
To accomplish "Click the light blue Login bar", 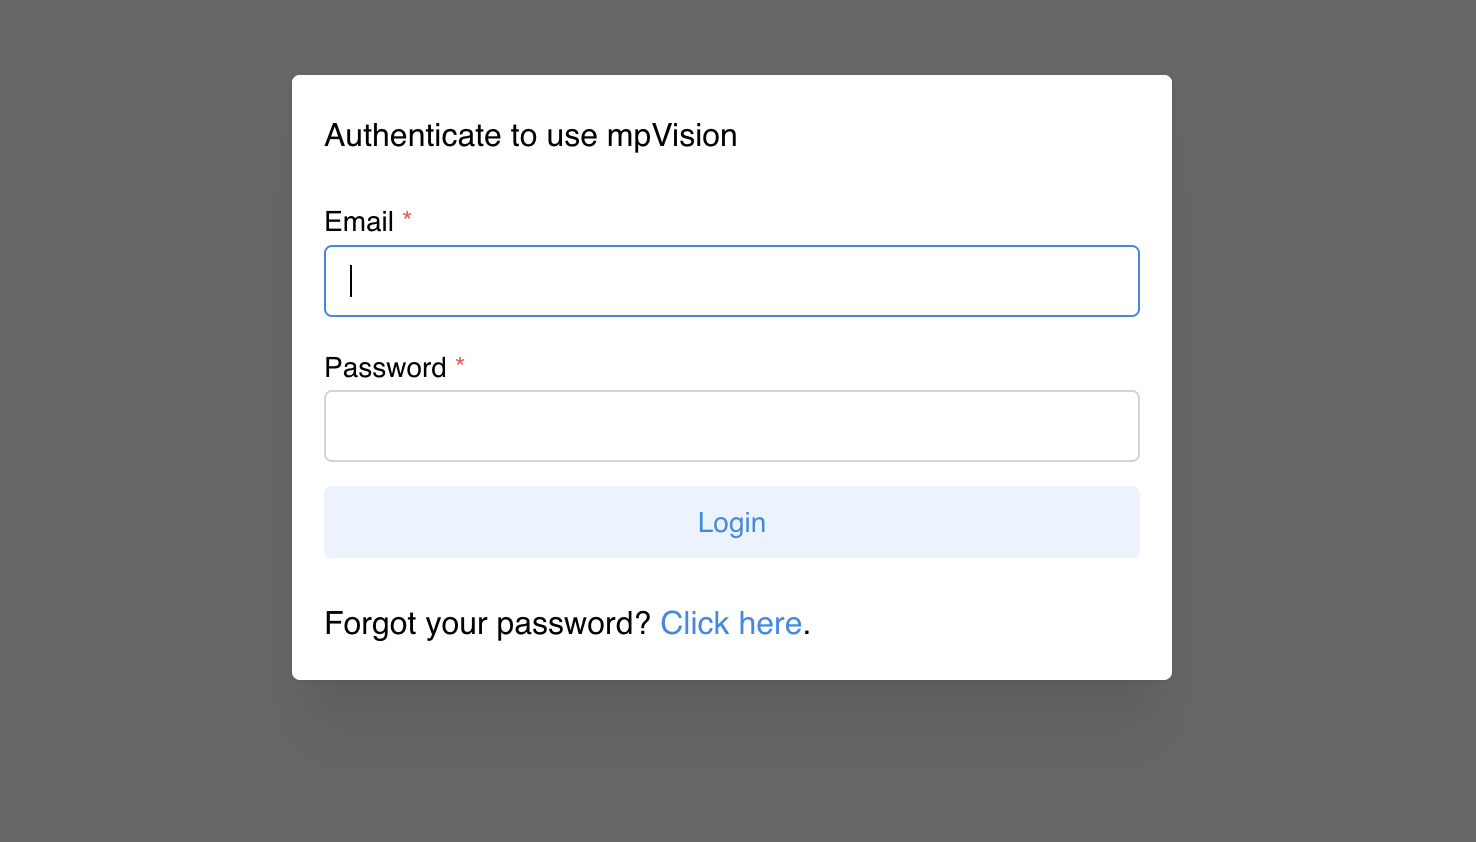I will (x=732, y=522).
